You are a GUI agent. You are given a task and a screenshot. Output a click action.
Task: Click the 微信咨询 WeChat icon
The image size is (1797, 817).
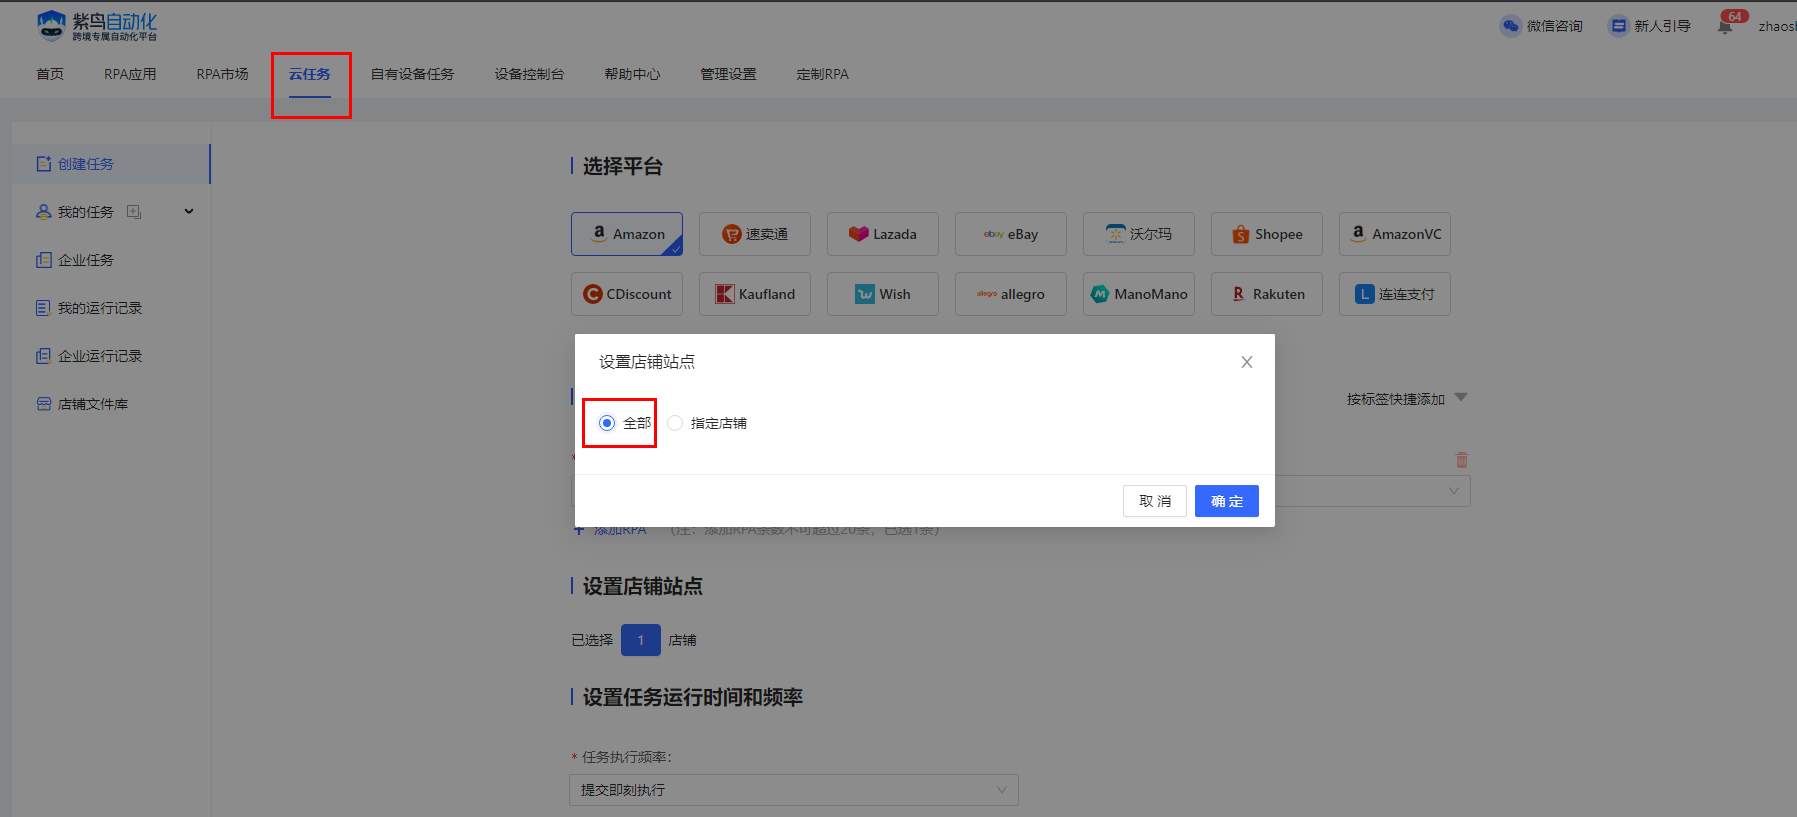[x=1510, y=26]
